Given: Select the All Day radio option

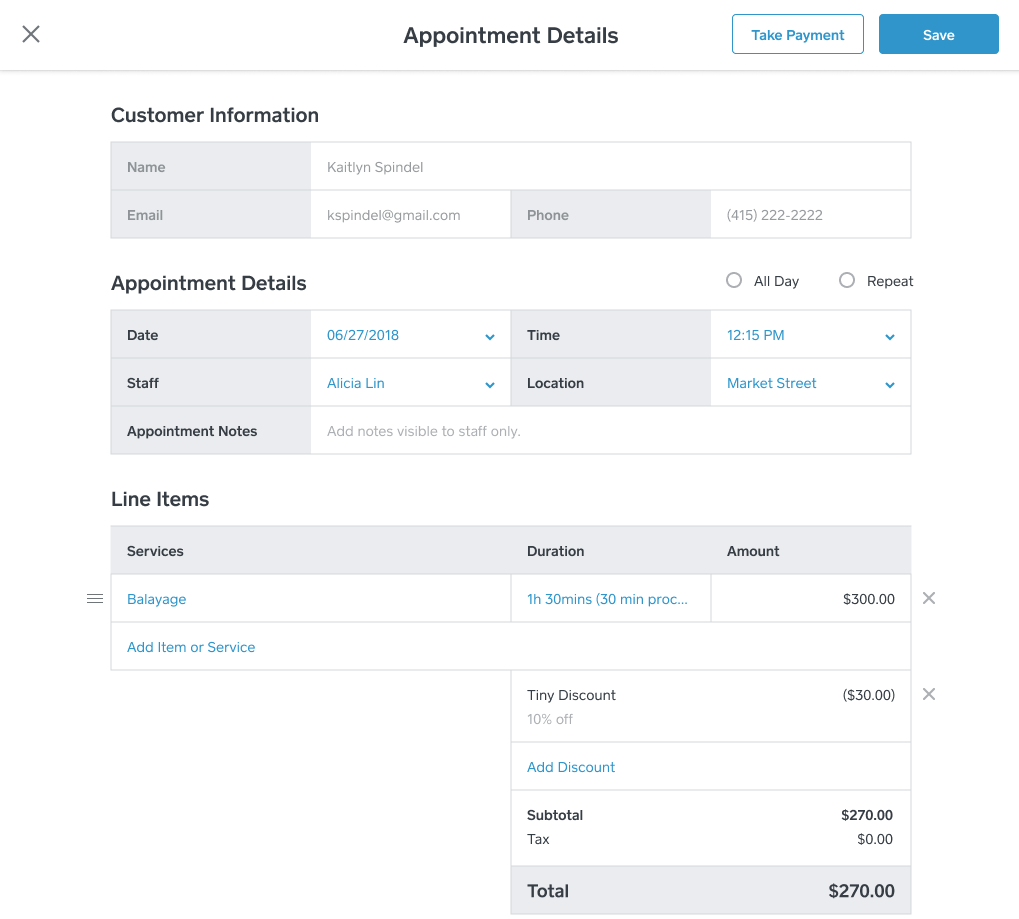Looking at the screenshot, I should point(734,281).
